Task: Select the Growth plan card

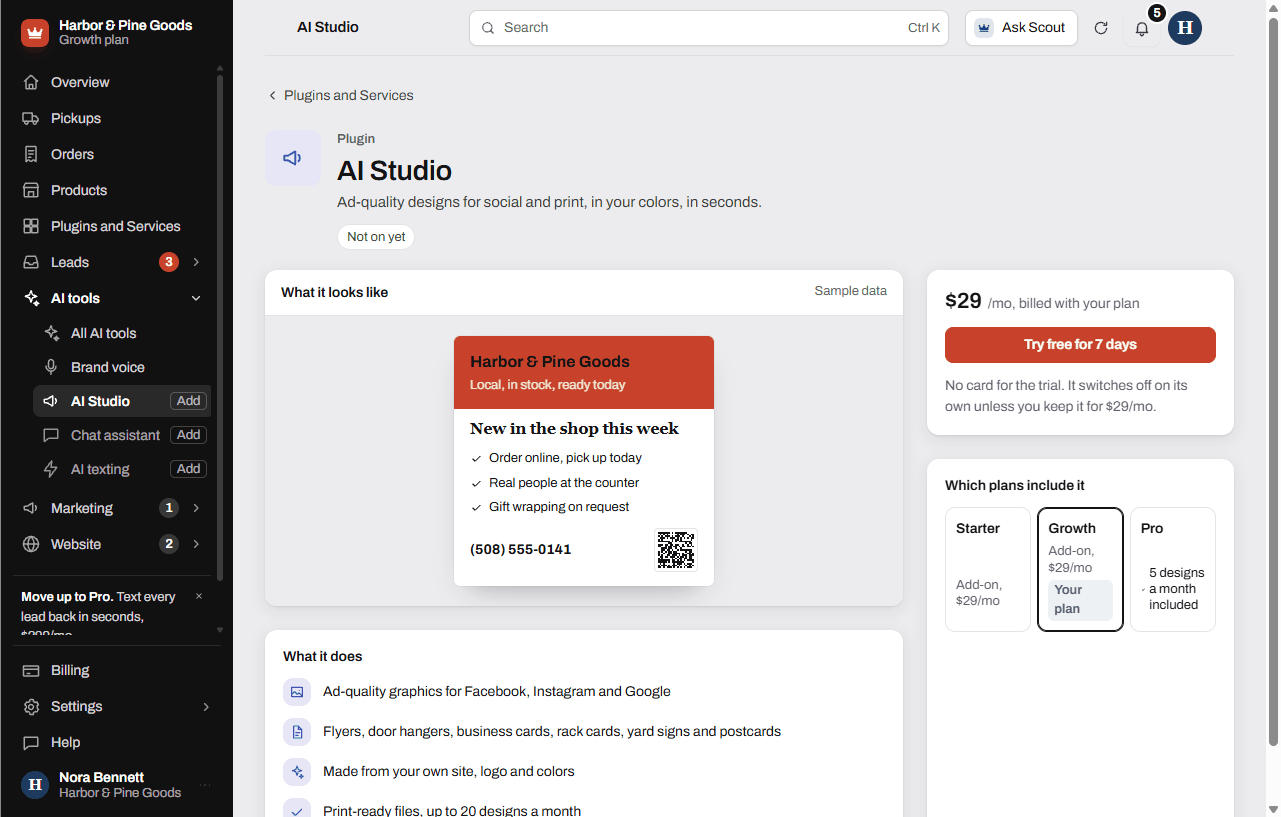Action: [x=1080, y=569]
